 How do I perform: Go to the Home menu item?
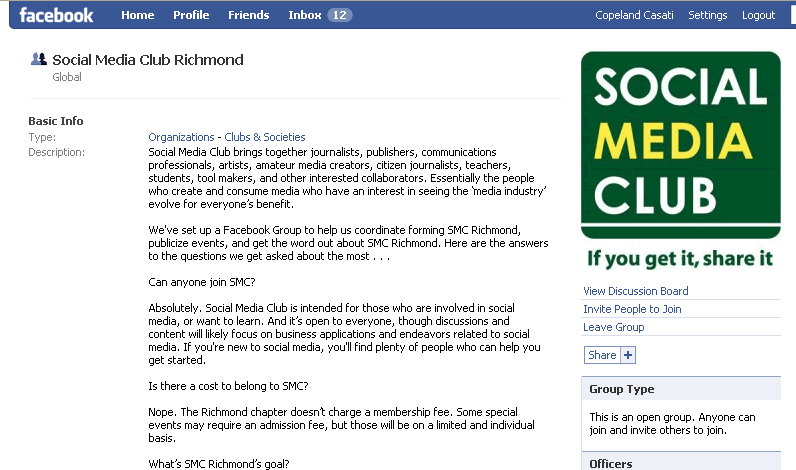tap(138, 15)
